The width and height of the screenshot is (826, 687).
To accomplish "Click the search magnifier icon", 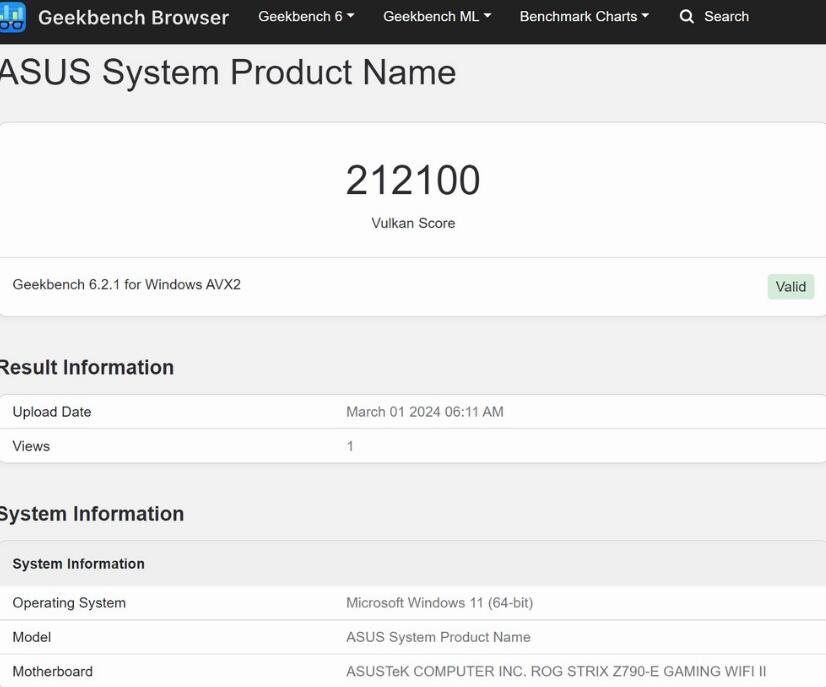I will [x=686, y=17].
